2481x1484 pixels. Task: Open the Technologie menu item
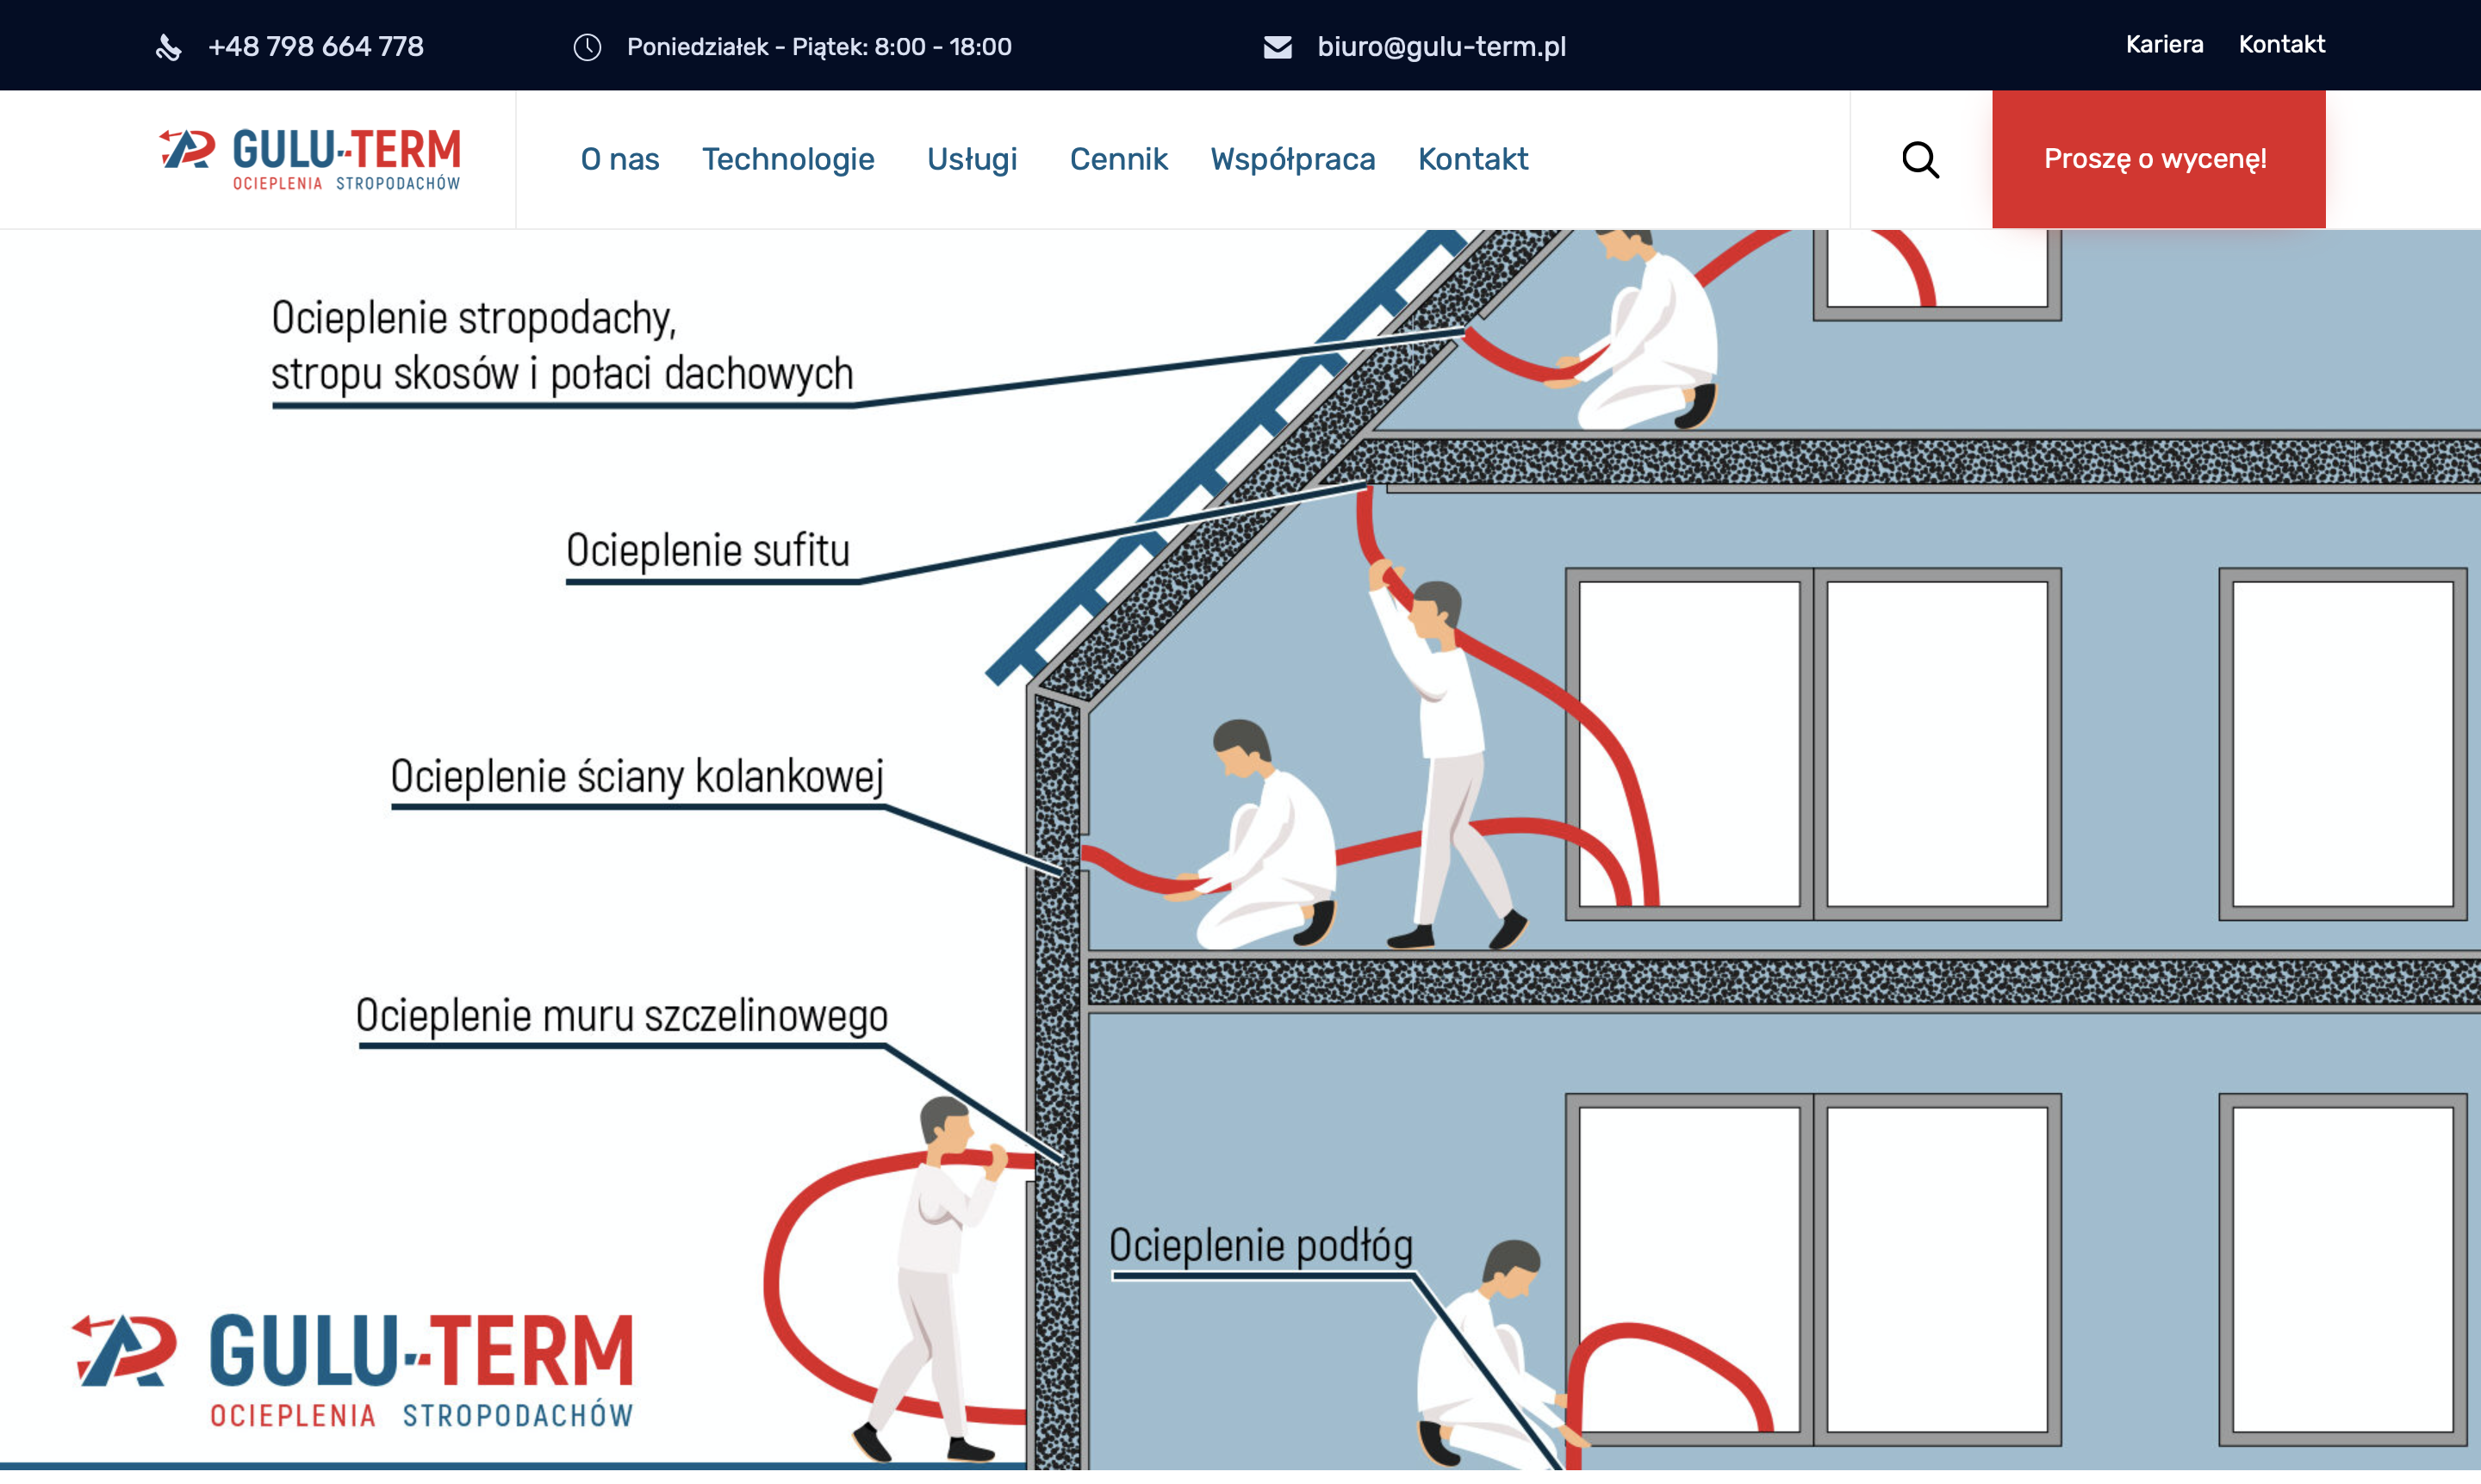[788, 159]
